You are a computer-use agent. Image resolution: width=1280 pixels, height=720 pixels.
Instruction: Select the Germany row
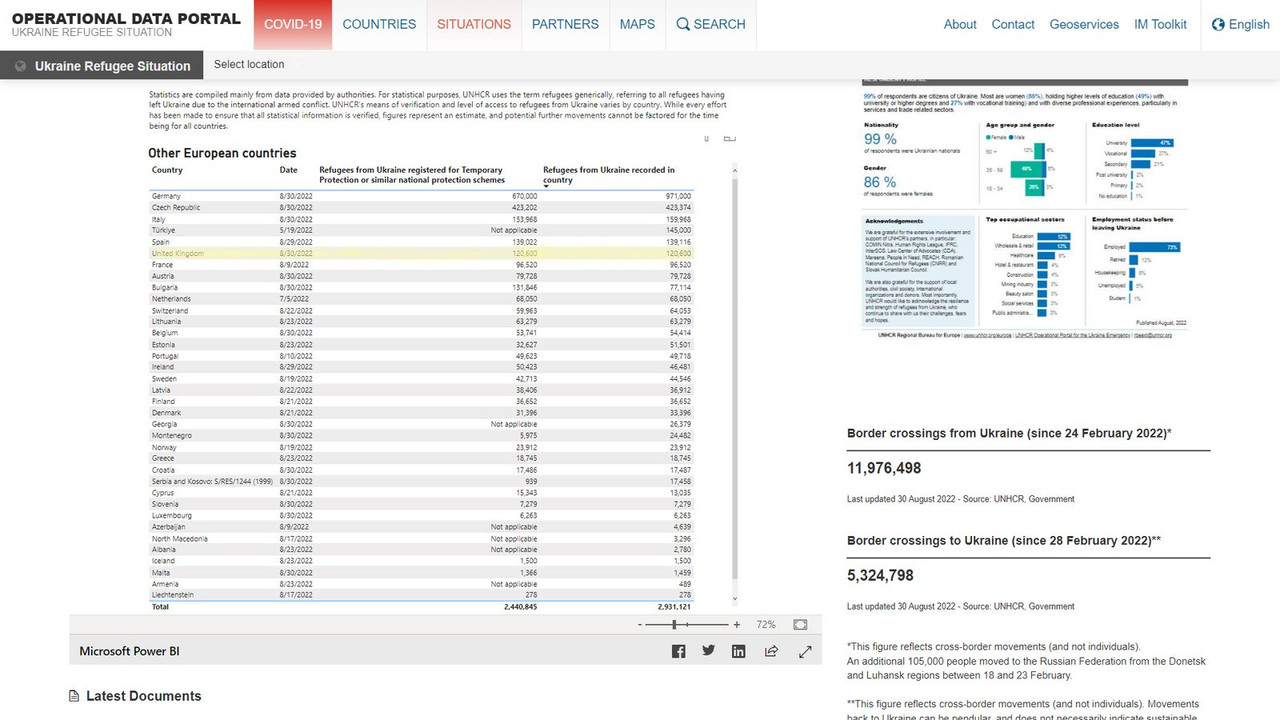click(420, 196)
